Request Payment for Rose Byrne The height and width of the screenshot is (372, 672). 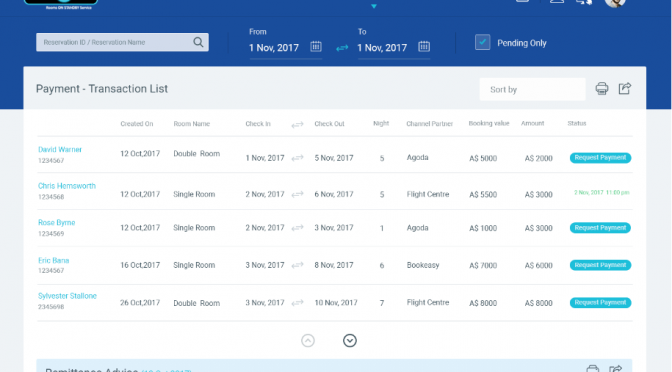(x=600, y=228)
